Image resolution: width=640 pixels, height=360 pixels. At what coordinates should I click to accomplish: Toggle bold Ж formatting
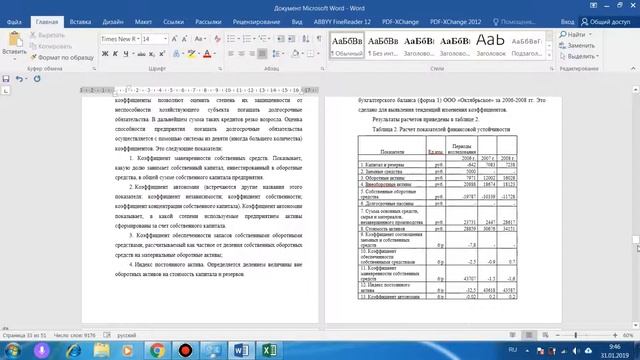105,53
